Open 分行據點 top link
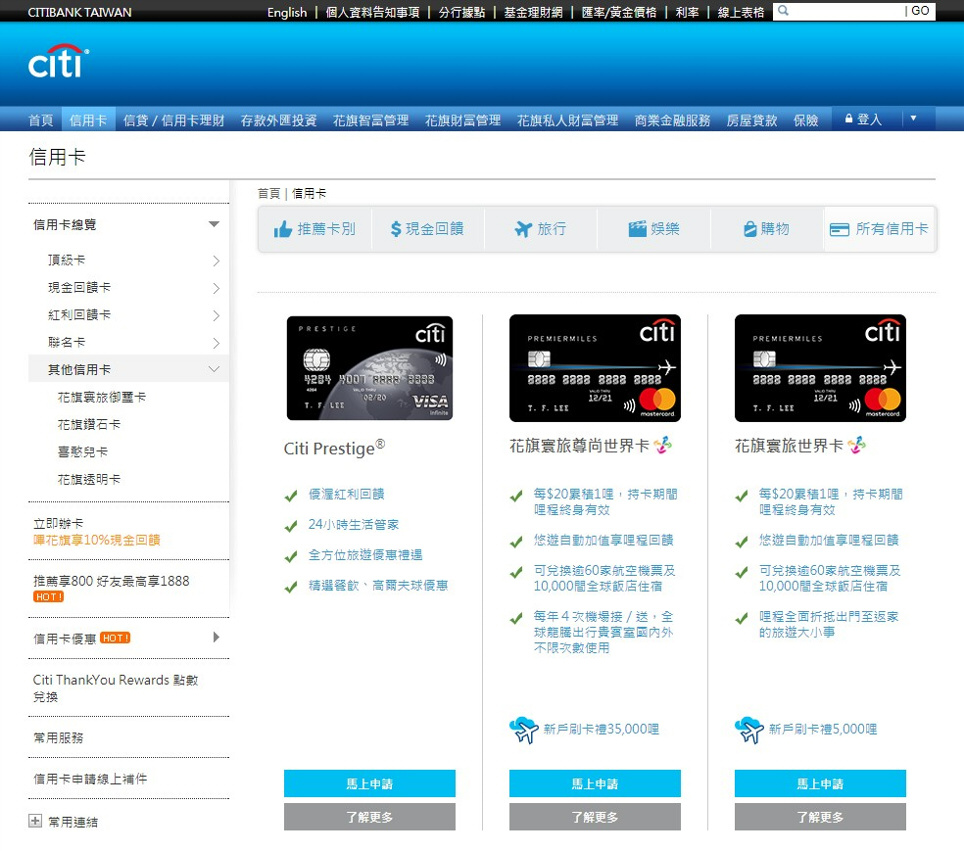The width and height of the screenshot is (964, 851). tap(462, 12)
